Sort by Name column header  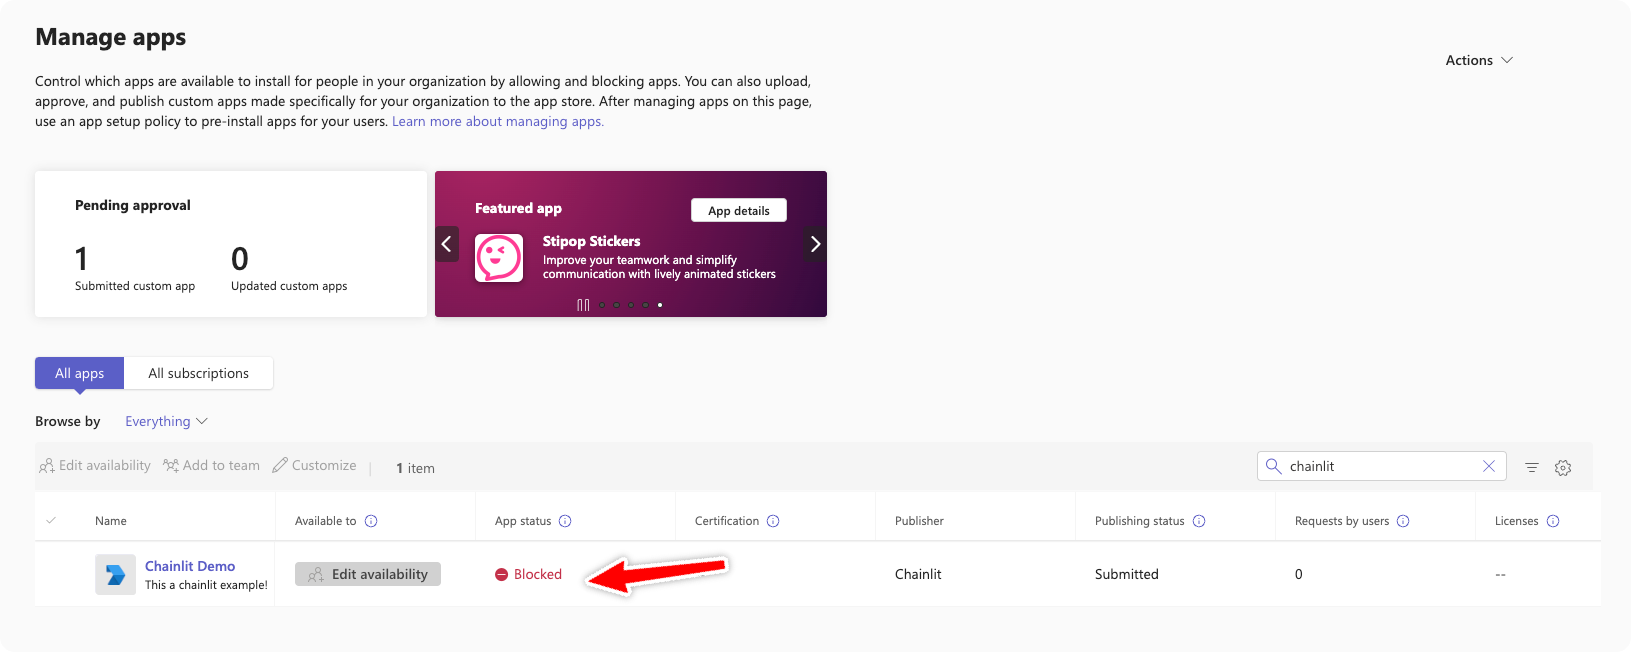click(111, 521)
